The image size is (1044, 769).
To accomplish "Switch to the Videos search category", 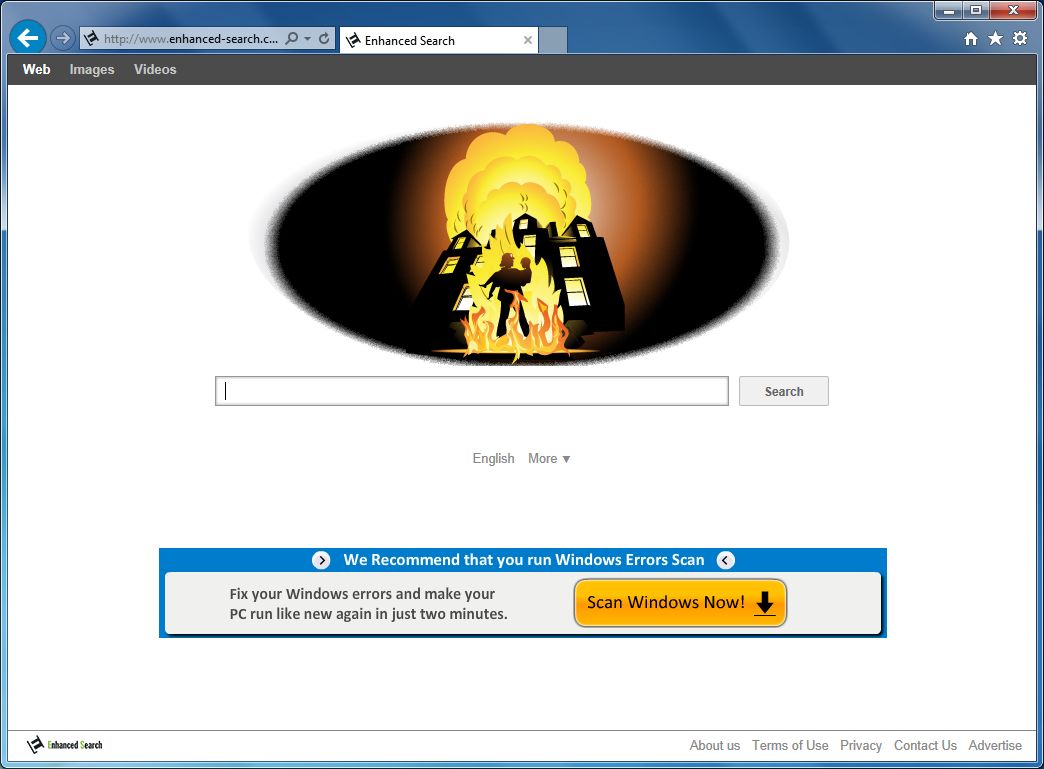I will coord(155,69).
